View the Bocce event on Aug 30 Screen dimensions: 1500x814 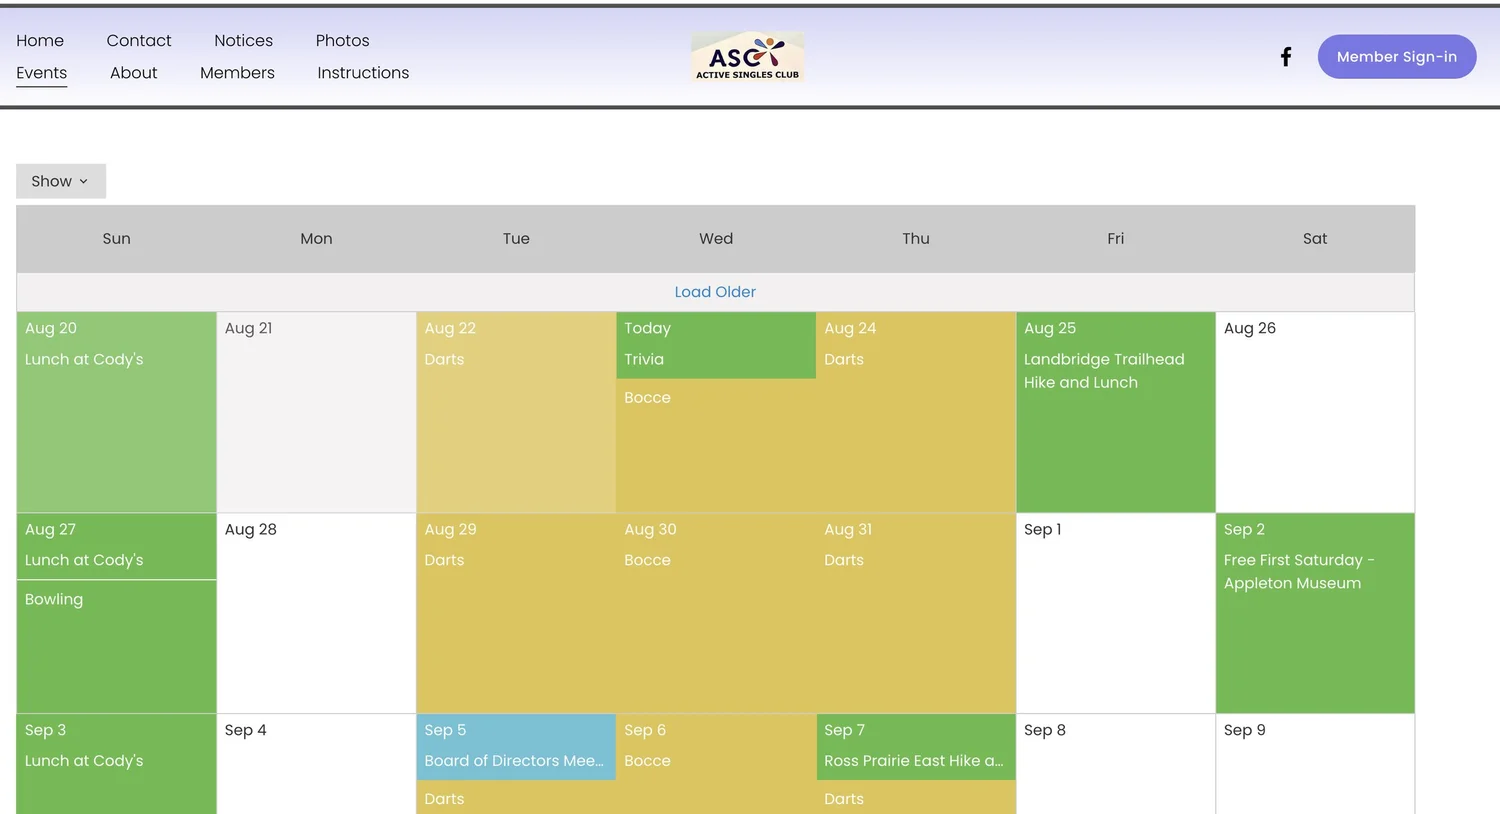(647, 560)
